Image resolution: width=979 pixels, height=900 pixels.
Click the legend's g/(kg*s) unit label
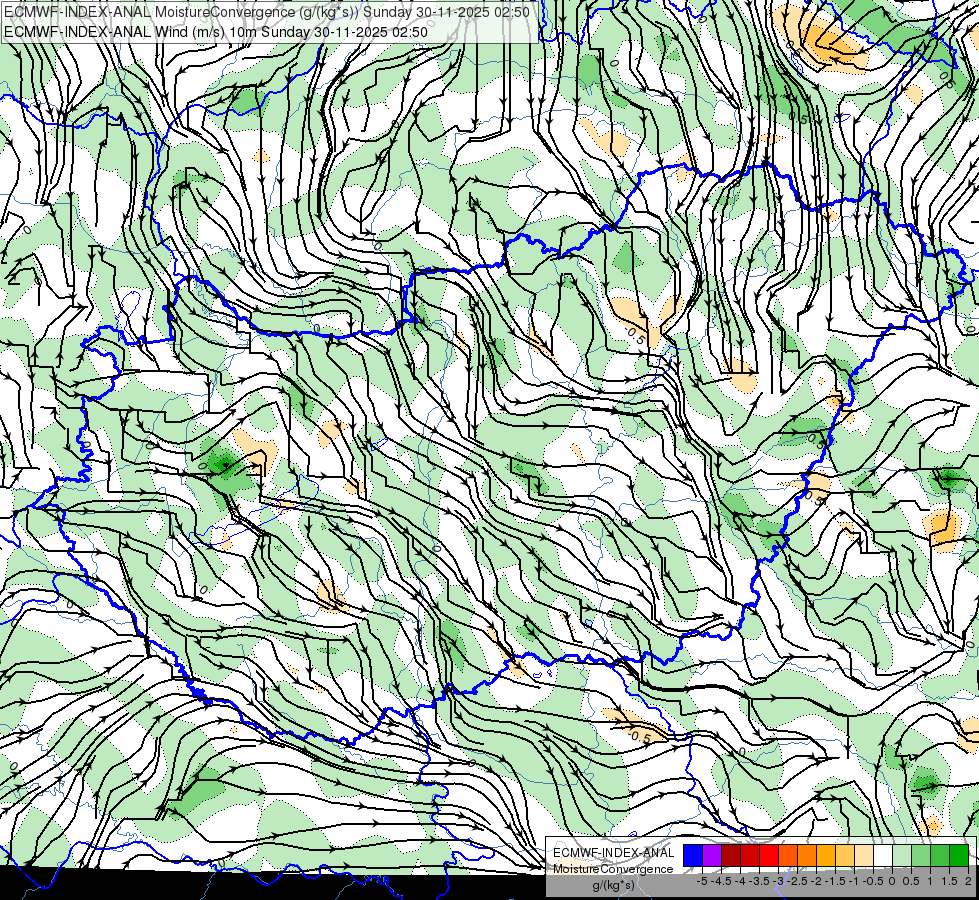613,886
